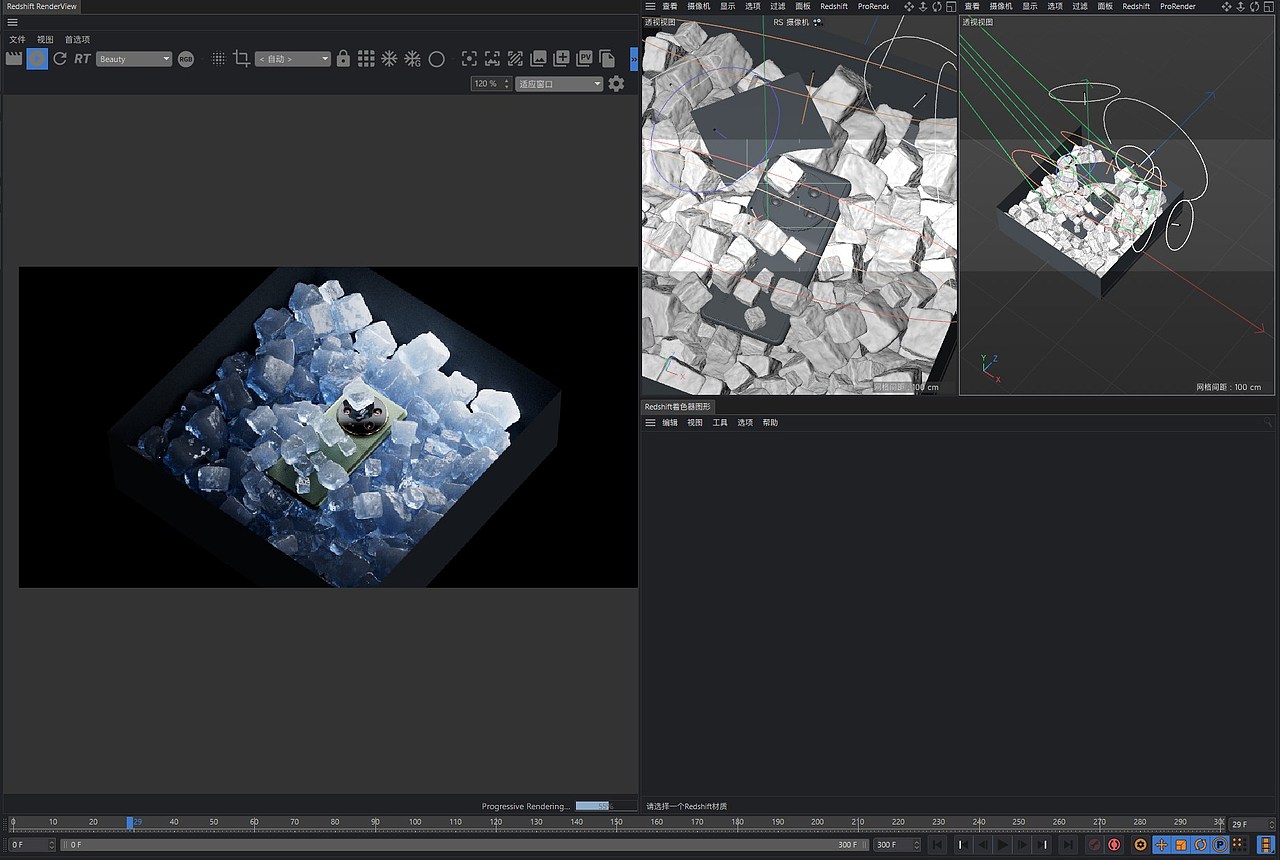Click the play forward button
This screenshot has height=860, width=1280.
[1003, 845]
